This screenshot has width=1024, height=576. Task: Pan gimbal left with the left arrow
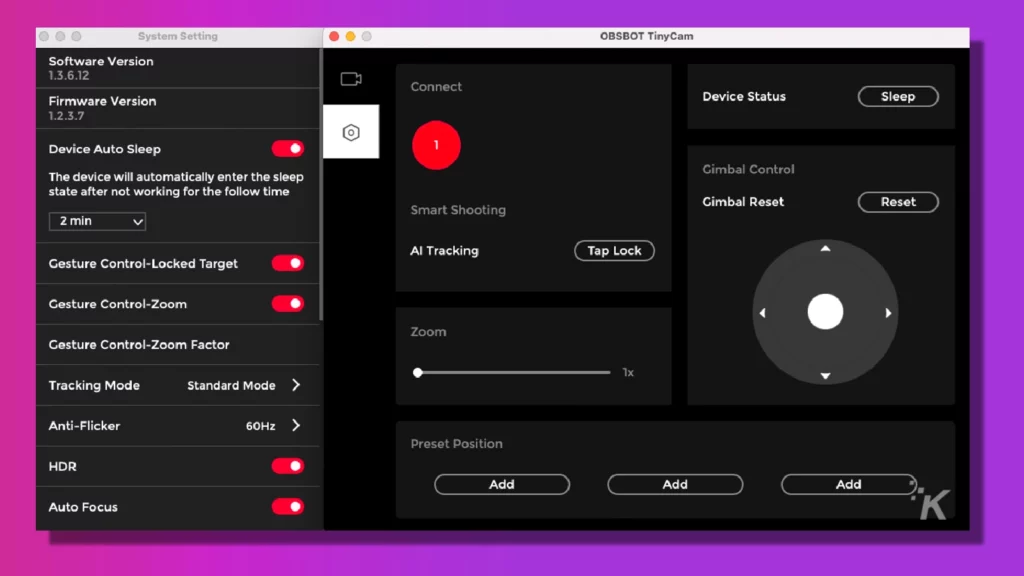[762, 313]
